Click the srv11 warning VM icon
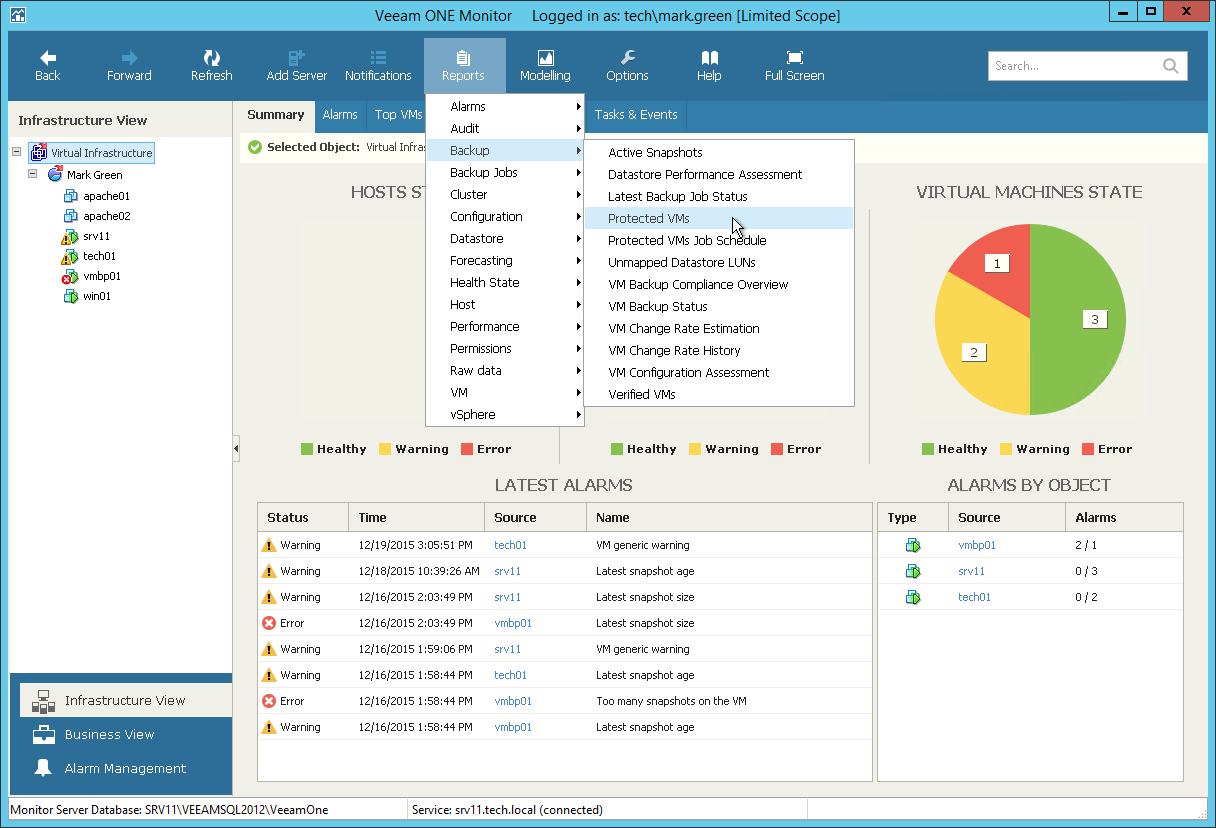Image resolution: width=1216 pixels, height=828 pixels. [x=70, y=236]
